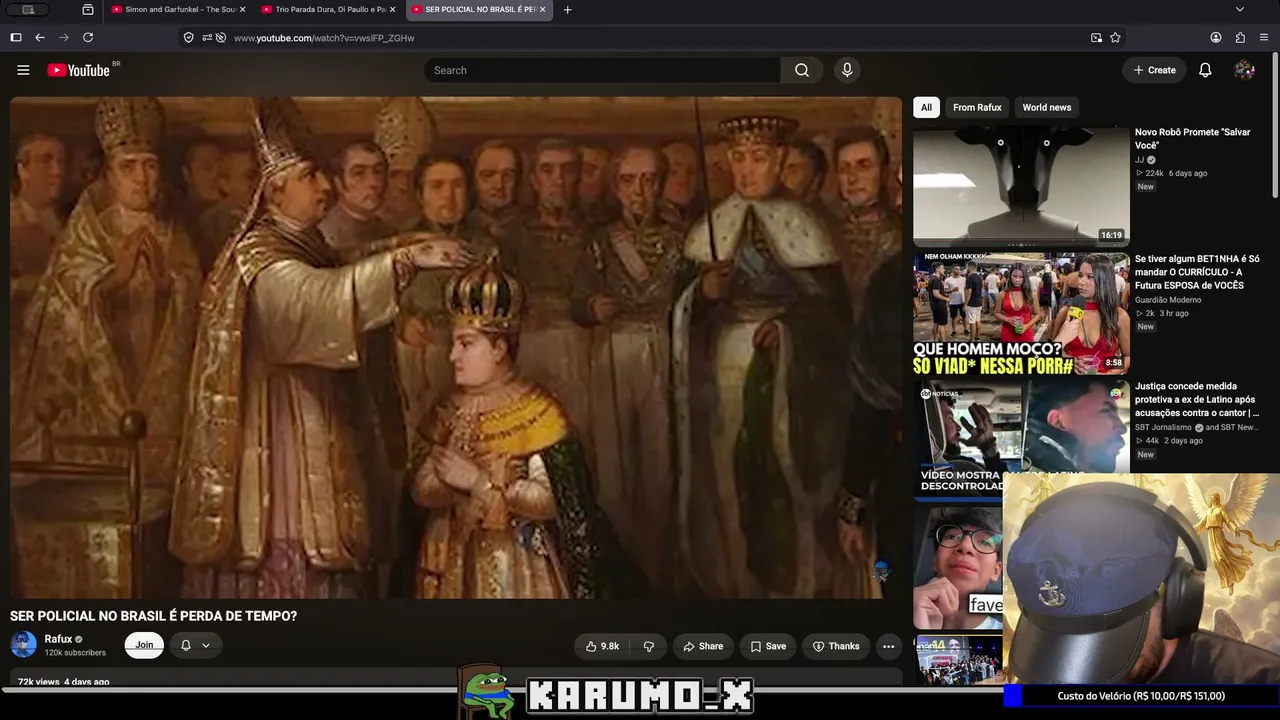Click the Create button
The width and height of the screenshot is (1280, 720).
1154,70
